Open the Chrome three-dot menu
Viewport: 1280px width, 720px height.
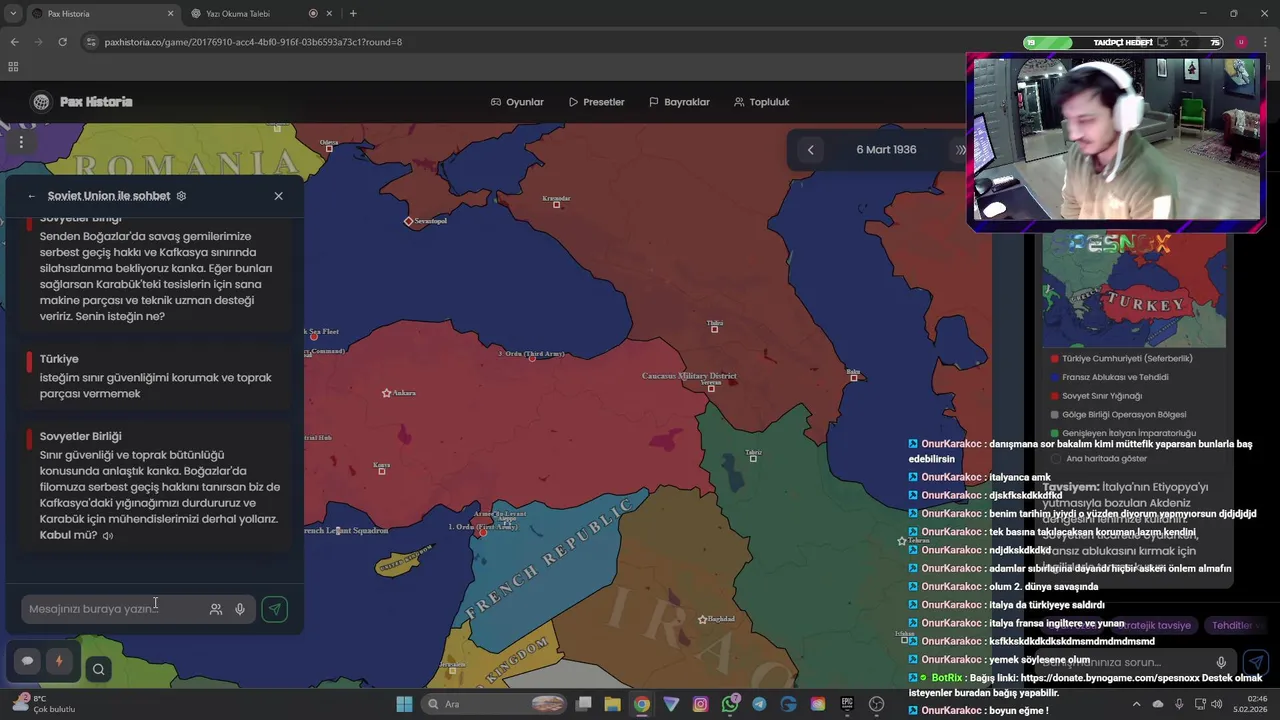(1266, 42)
